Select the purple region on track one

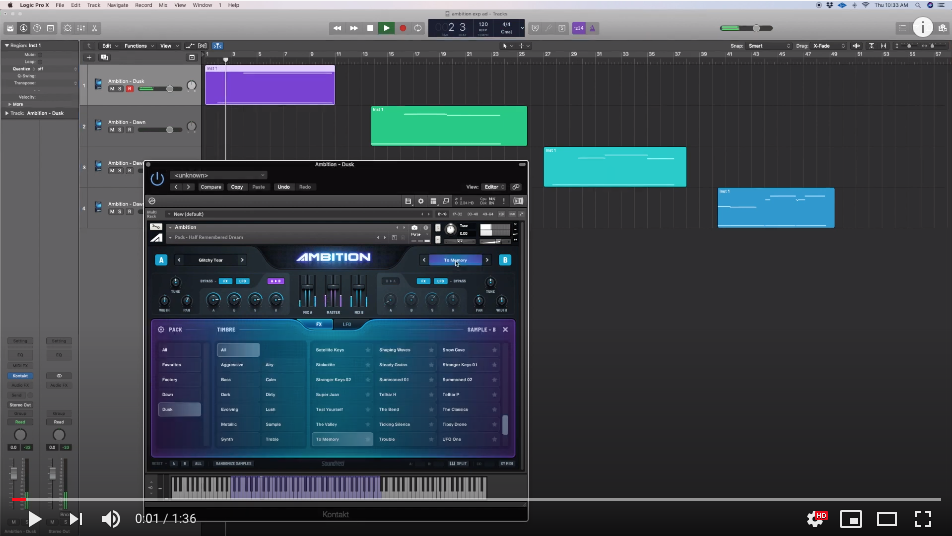click(270, 85)
